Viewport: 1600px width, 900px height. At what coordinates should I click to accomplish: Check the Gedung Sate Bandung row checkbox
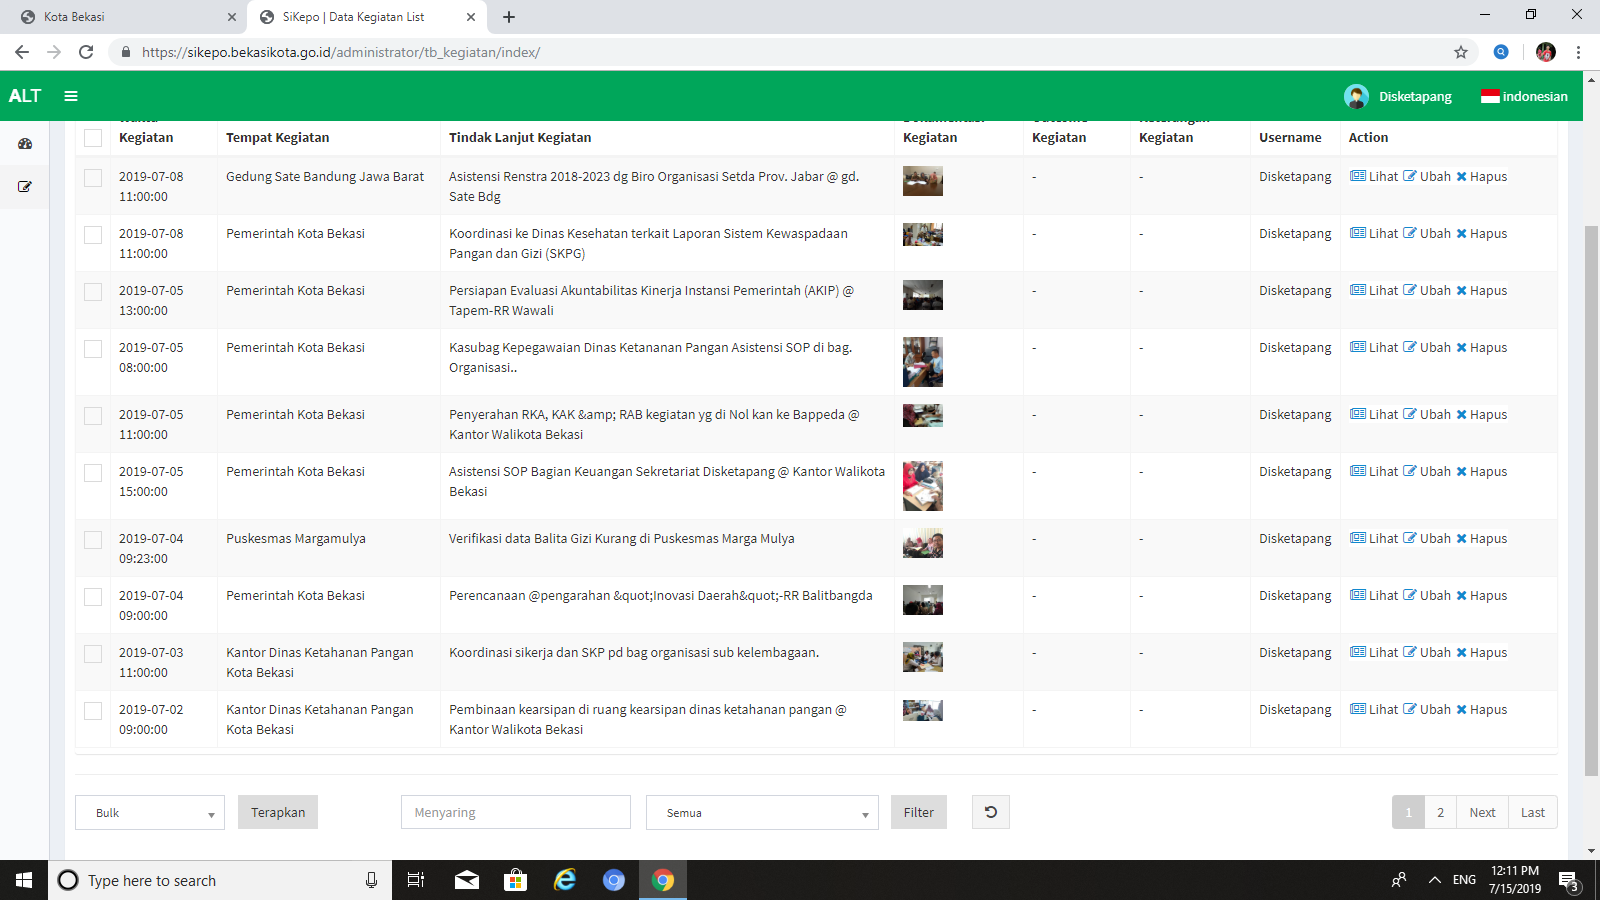(93, 178)
